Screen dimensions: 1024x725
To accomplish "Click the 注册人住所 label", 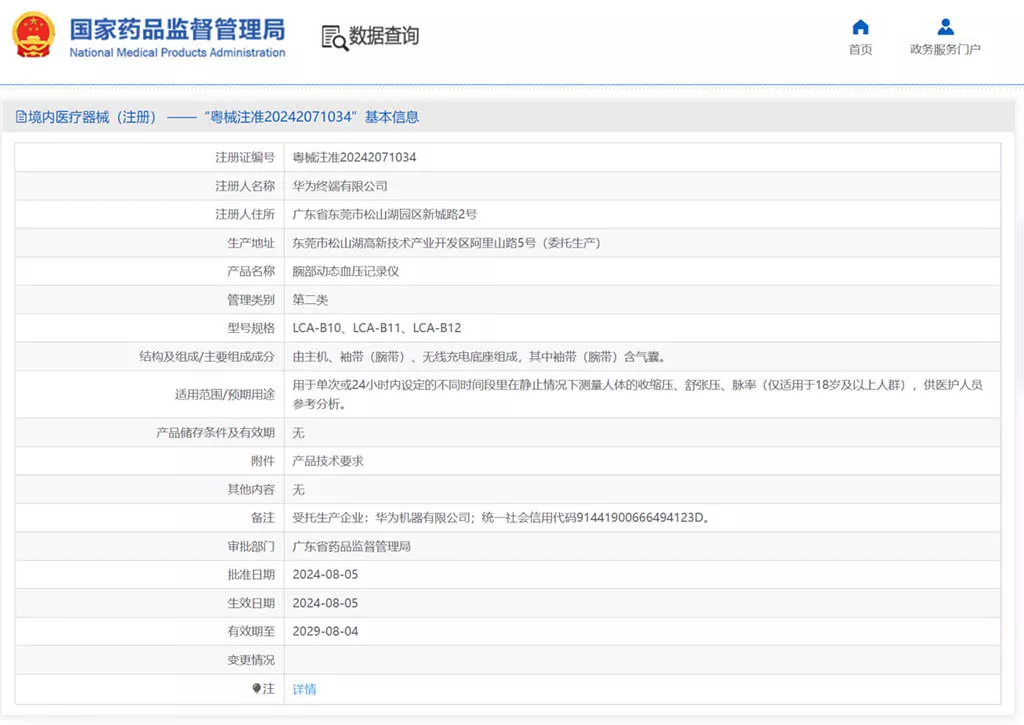I will (245, 214).
